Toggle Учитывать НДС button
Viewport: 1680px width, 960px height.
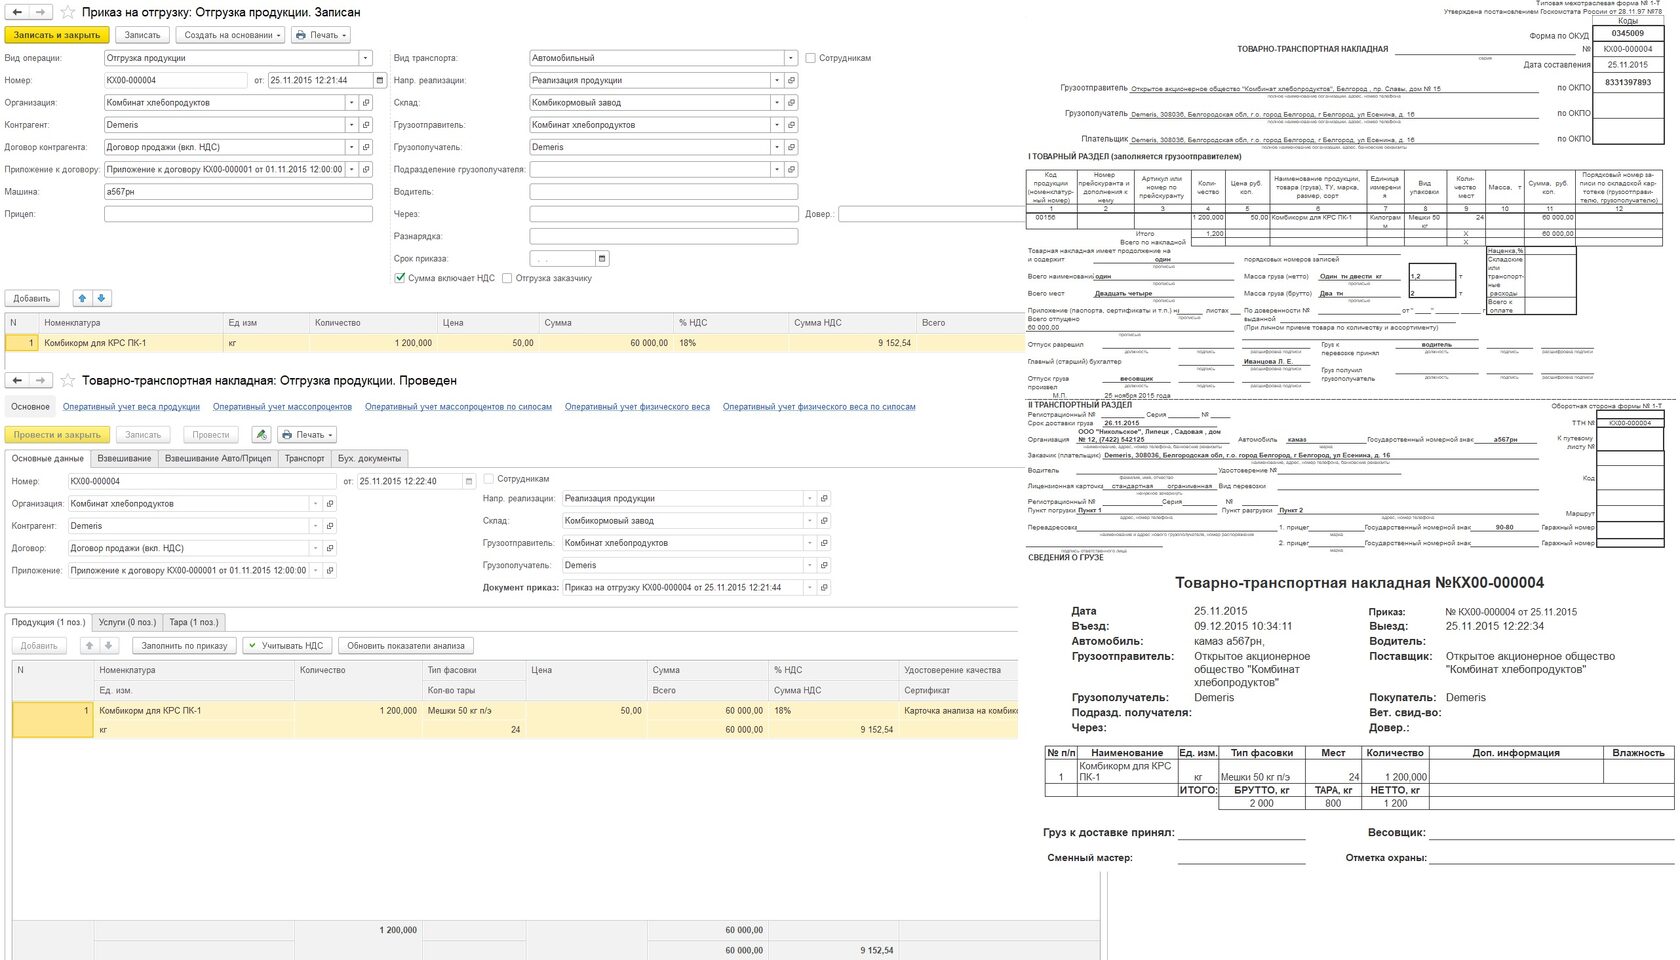[x=288, y=646]
